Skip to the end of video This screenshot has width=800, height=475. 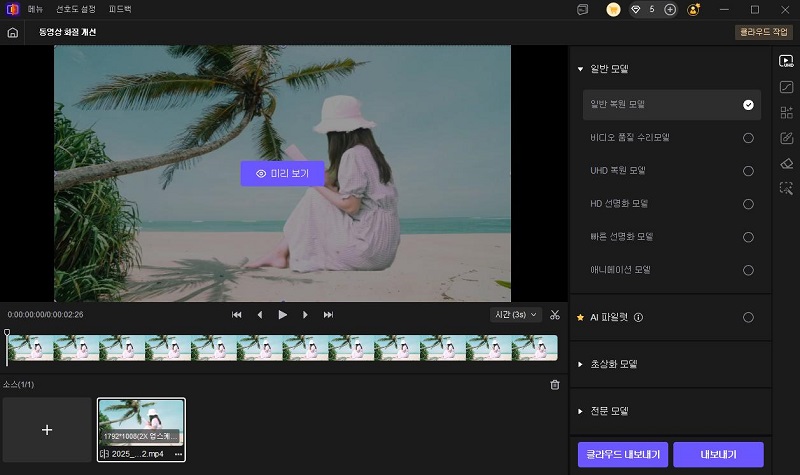(x=328, y=315)
